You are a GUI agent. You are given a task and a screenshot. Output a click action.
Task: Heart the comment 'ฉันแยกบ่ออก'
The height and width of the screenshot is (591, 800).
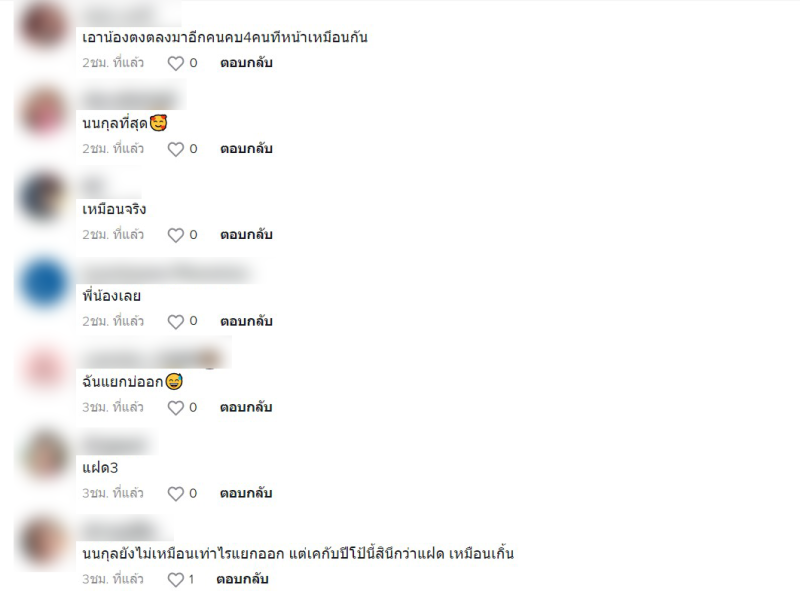(x=176, y=408)
